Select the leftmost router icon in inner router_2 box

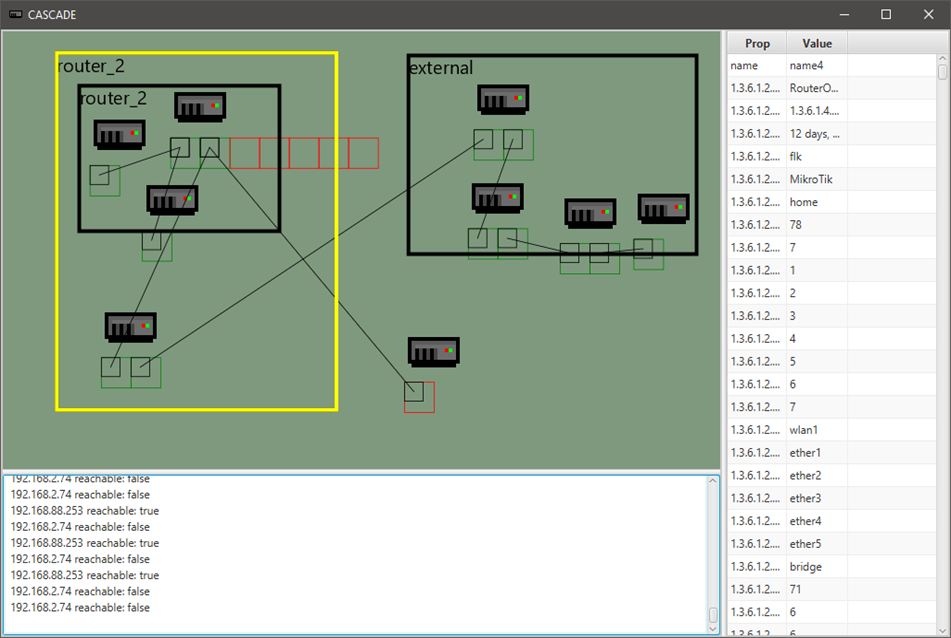point(119,135)
